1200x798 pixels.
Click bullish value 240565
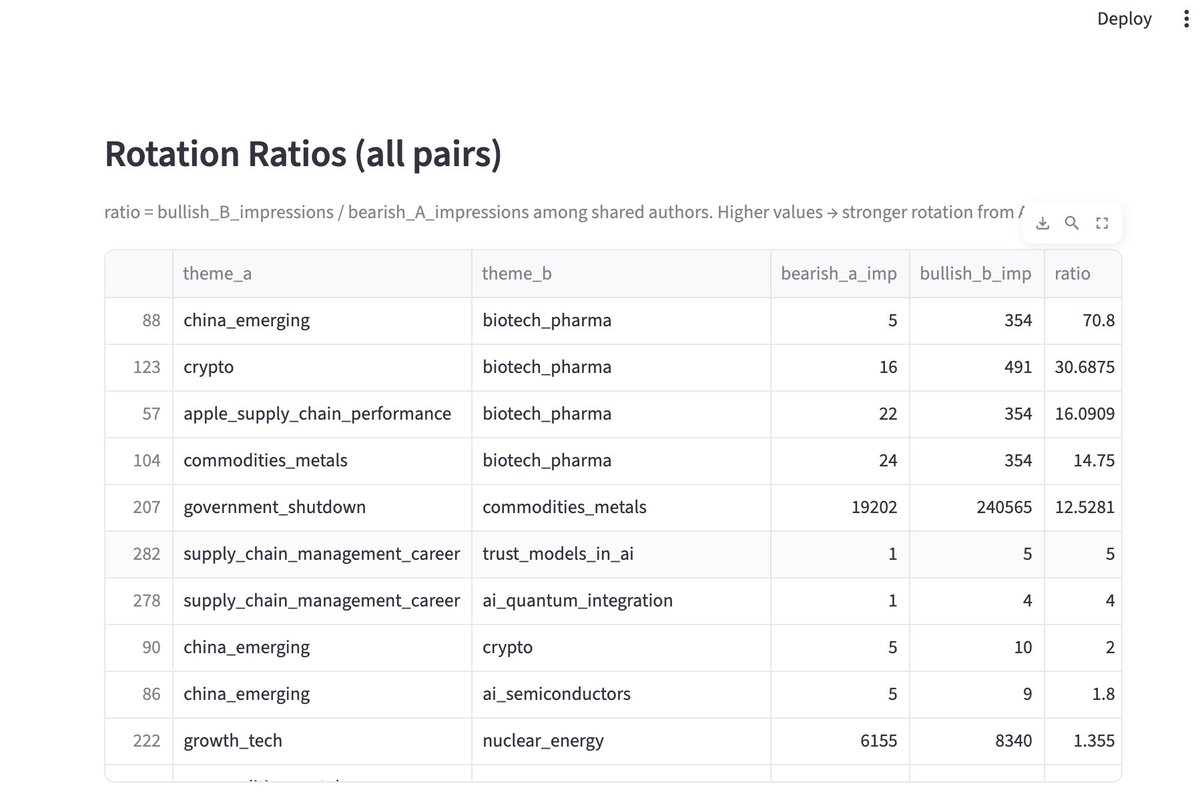click(x=976, y=507)
